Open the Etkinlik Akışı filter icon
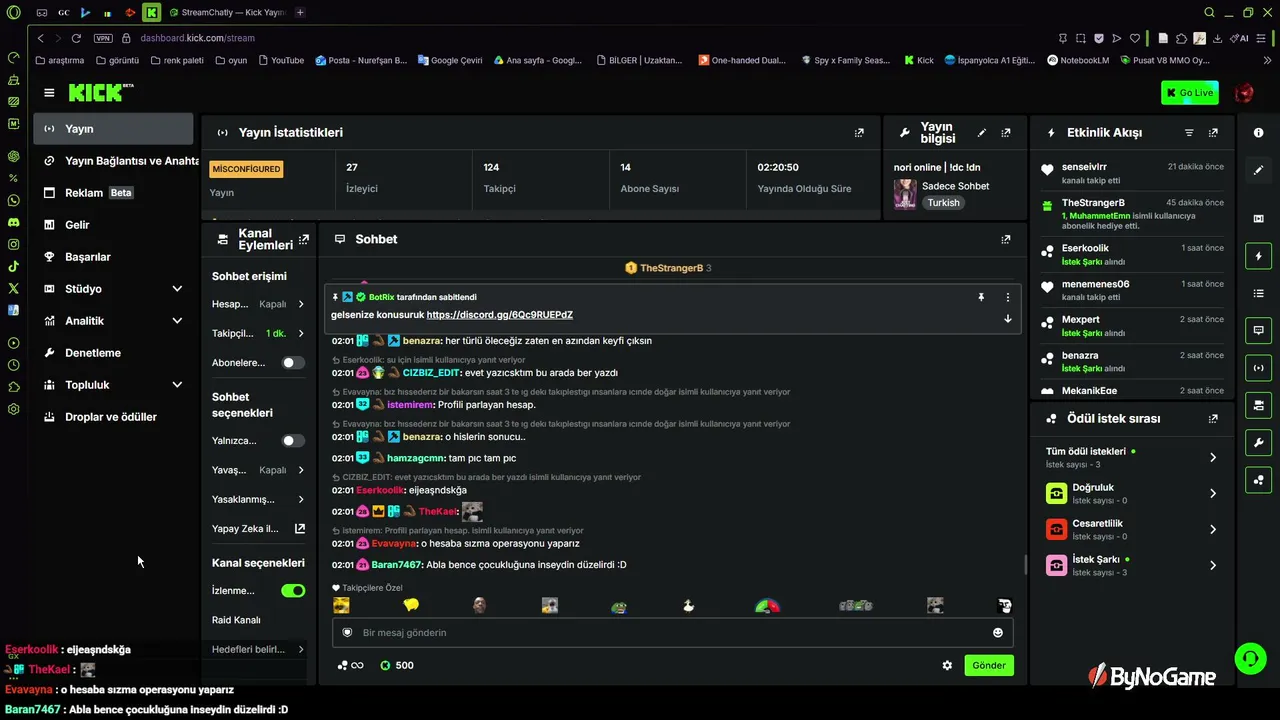The image size is (1280, 720). click(1189, 132)
